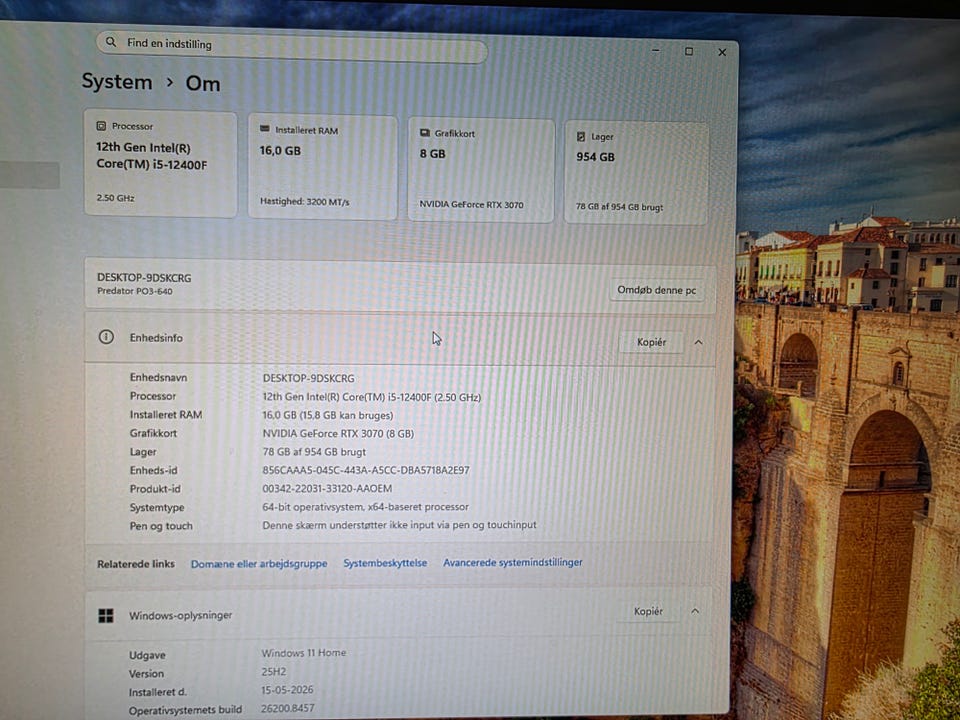Open 'Avancerede systemindstillinger' link
960x720 pixels.
512,562
